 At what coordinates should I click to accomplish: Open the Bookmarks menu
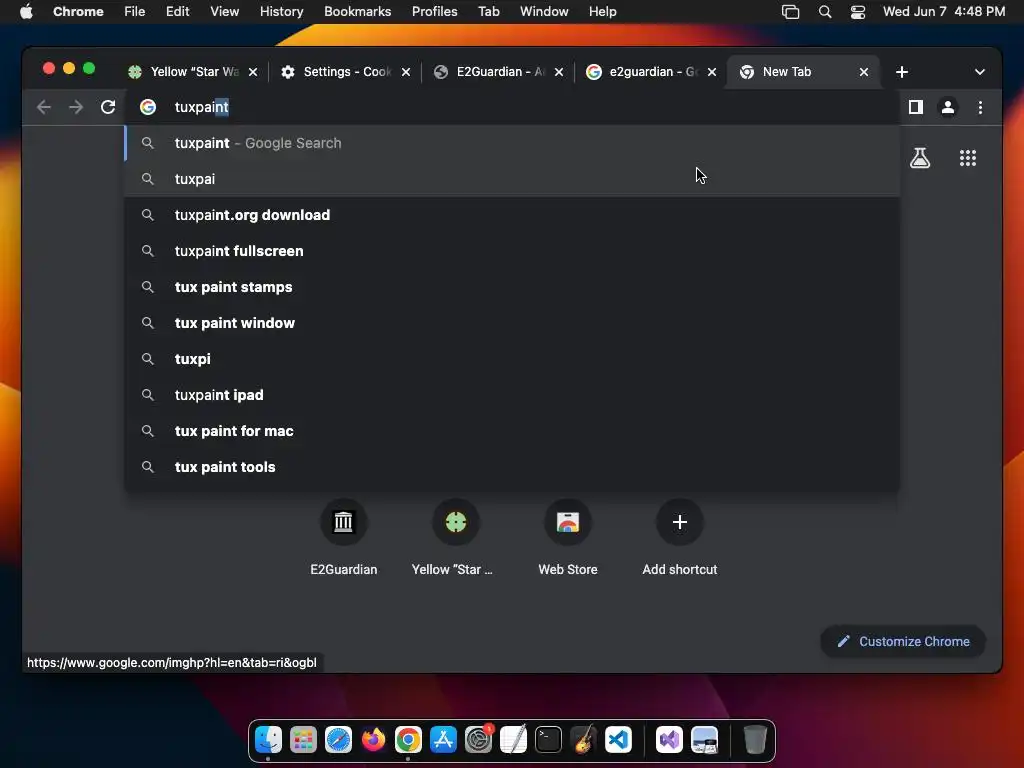[x=357, y=12]
